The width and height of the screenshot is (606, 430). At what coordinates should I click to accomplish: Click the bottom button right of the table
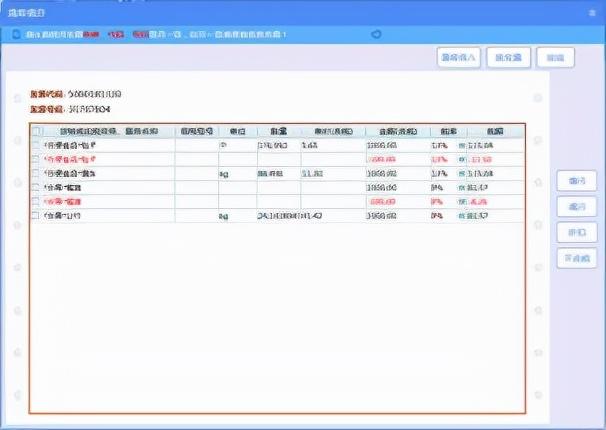click(x=576, y=259)
